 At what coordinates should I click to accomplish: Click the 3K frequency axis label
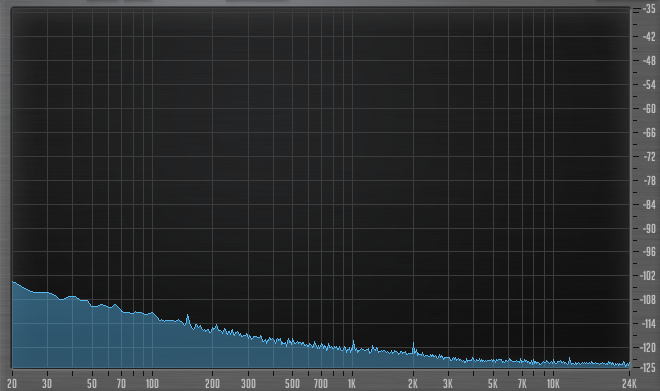(x=448, y=383)
